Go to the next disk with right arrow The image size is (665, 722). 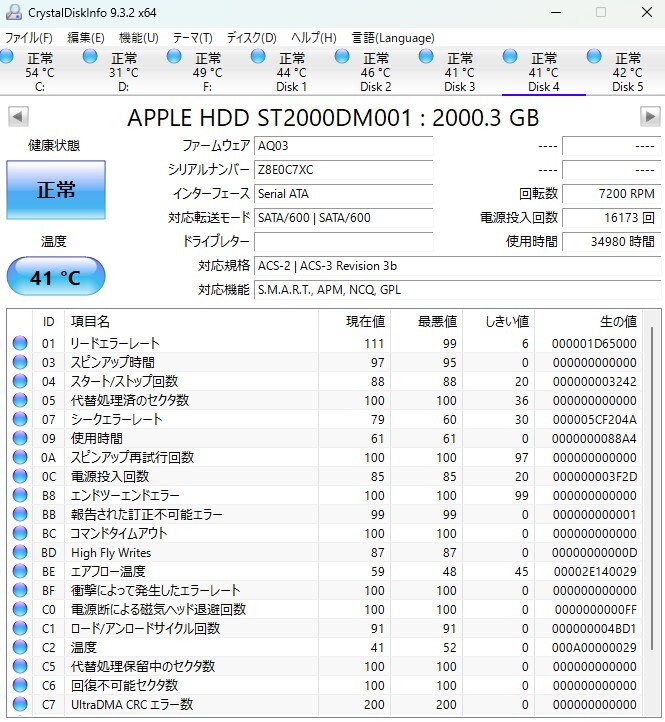click(650, 116)
